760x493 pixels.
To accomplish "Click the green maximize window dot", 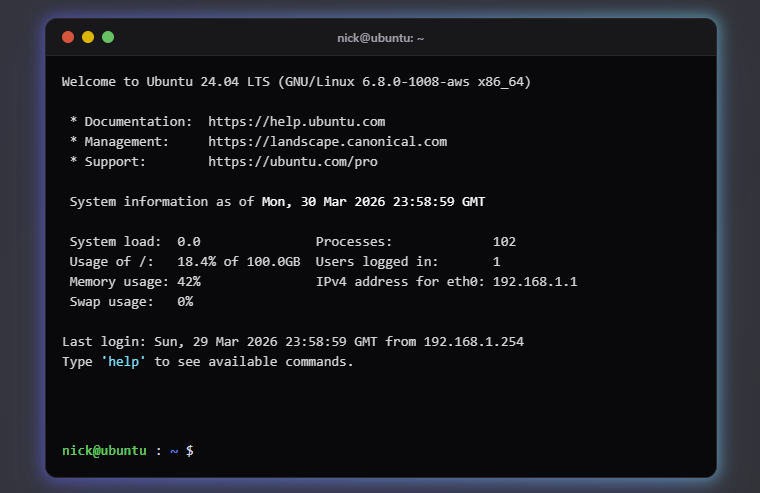I will (x=108, y=37).
